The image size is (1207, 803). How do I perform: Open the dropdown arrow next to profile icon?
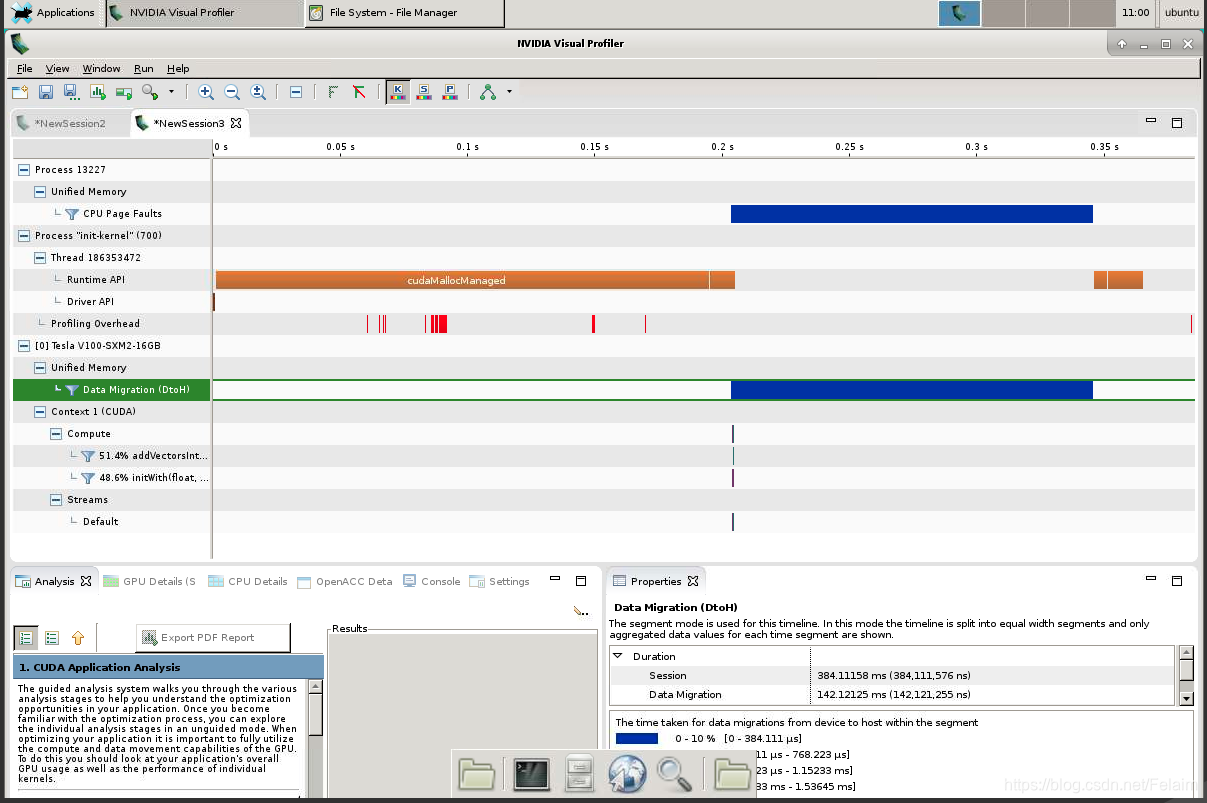(171, 92)
